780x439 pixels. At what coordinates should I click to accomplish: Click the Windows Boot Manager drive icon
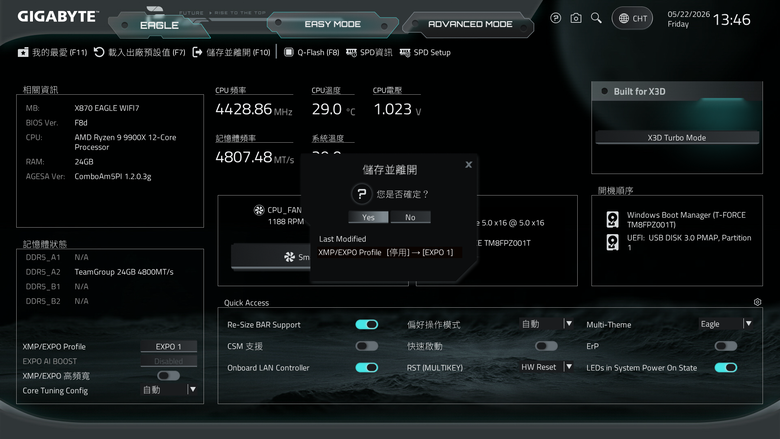click(612, 219)
